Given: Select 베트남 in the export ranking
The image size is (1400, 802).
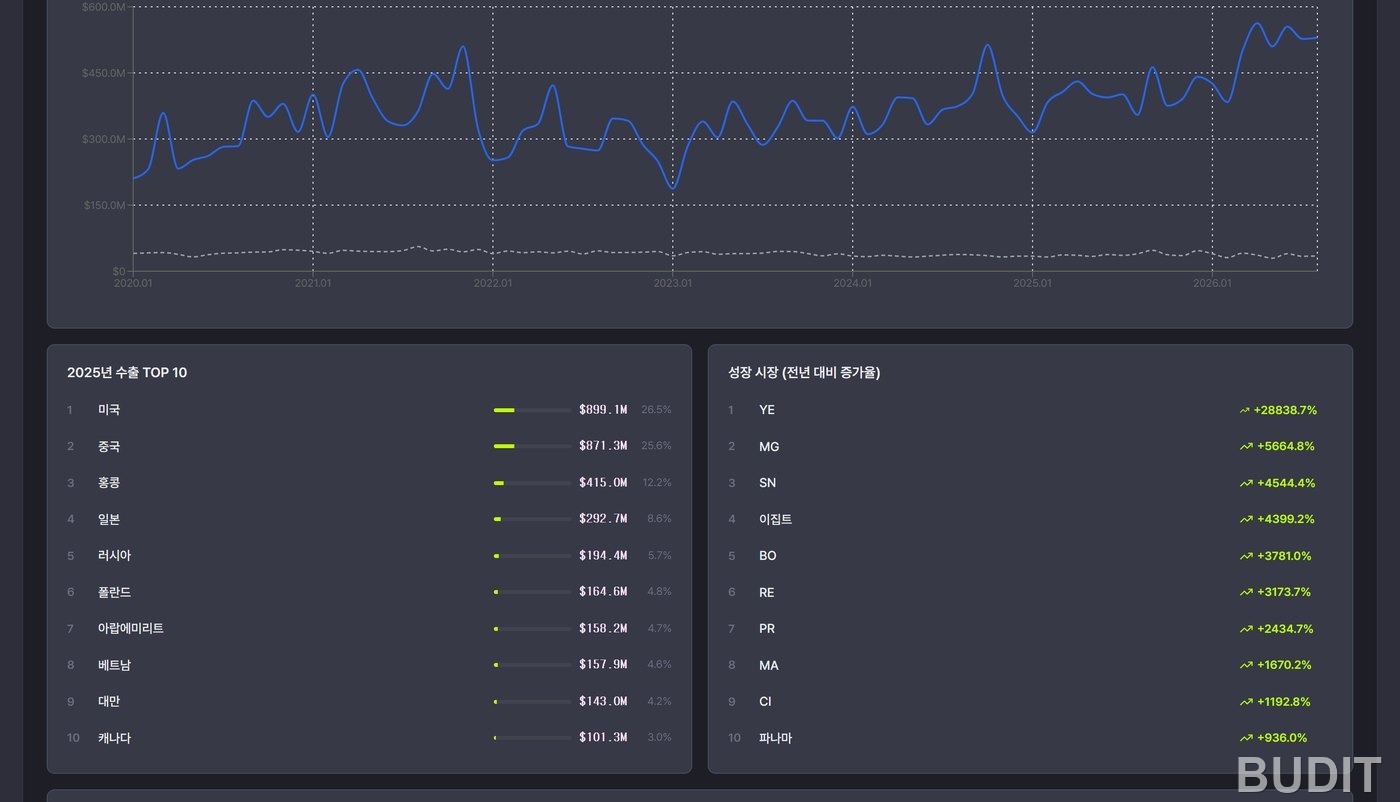Looking at the screenshot, I should [x=115, y=665].
